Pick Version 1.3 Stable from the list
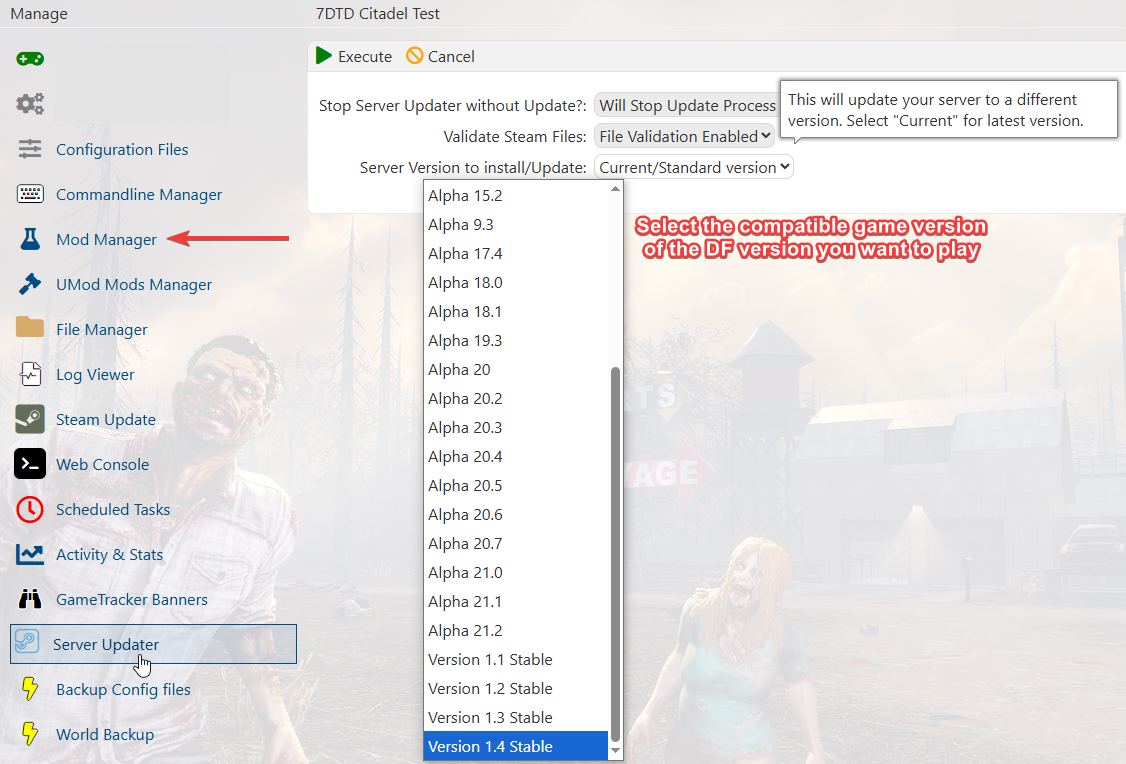This screenshot has height=764, width=1126. (x=516, y=717)
